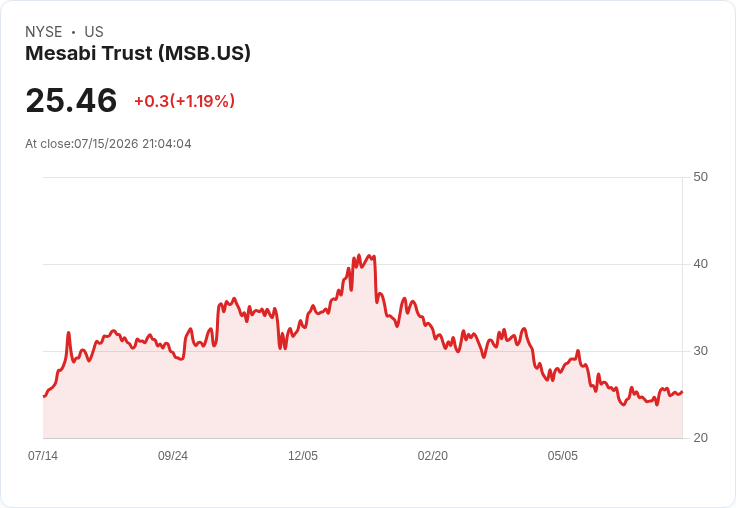Click the 50 price axis label

pyautogui.click(x=700, y=177)
